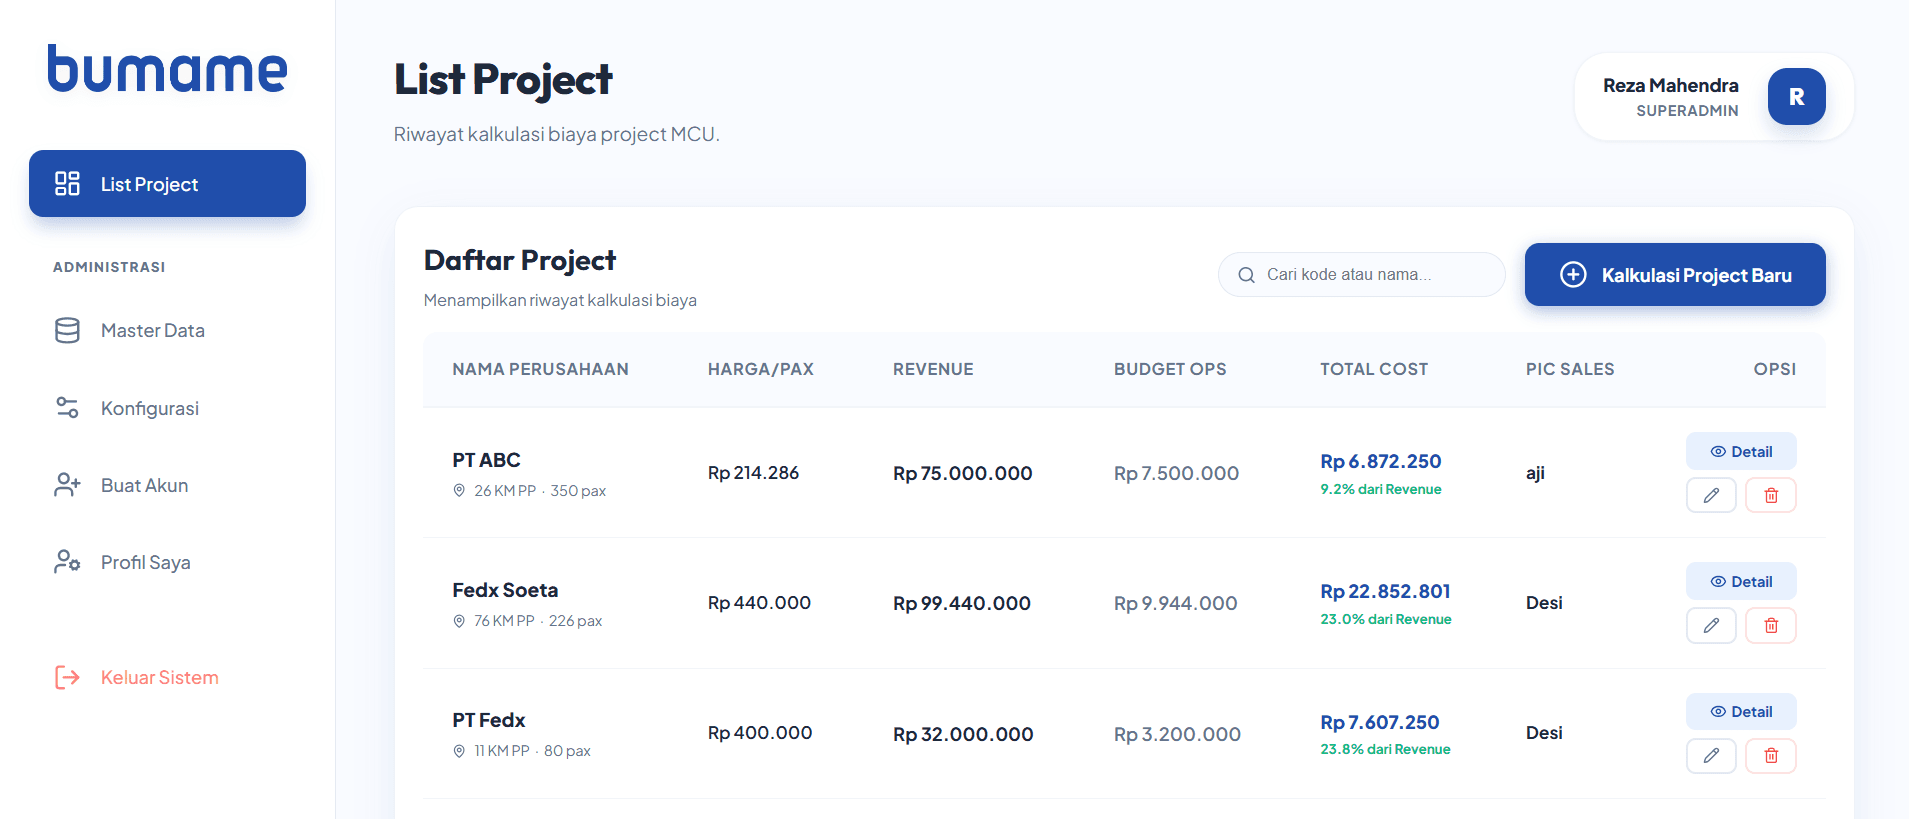The width and height of the screenshot is (1909, 819).
Task: Click the red trash icon for Fedx Soeta
Action: [x=1771, y=625]
